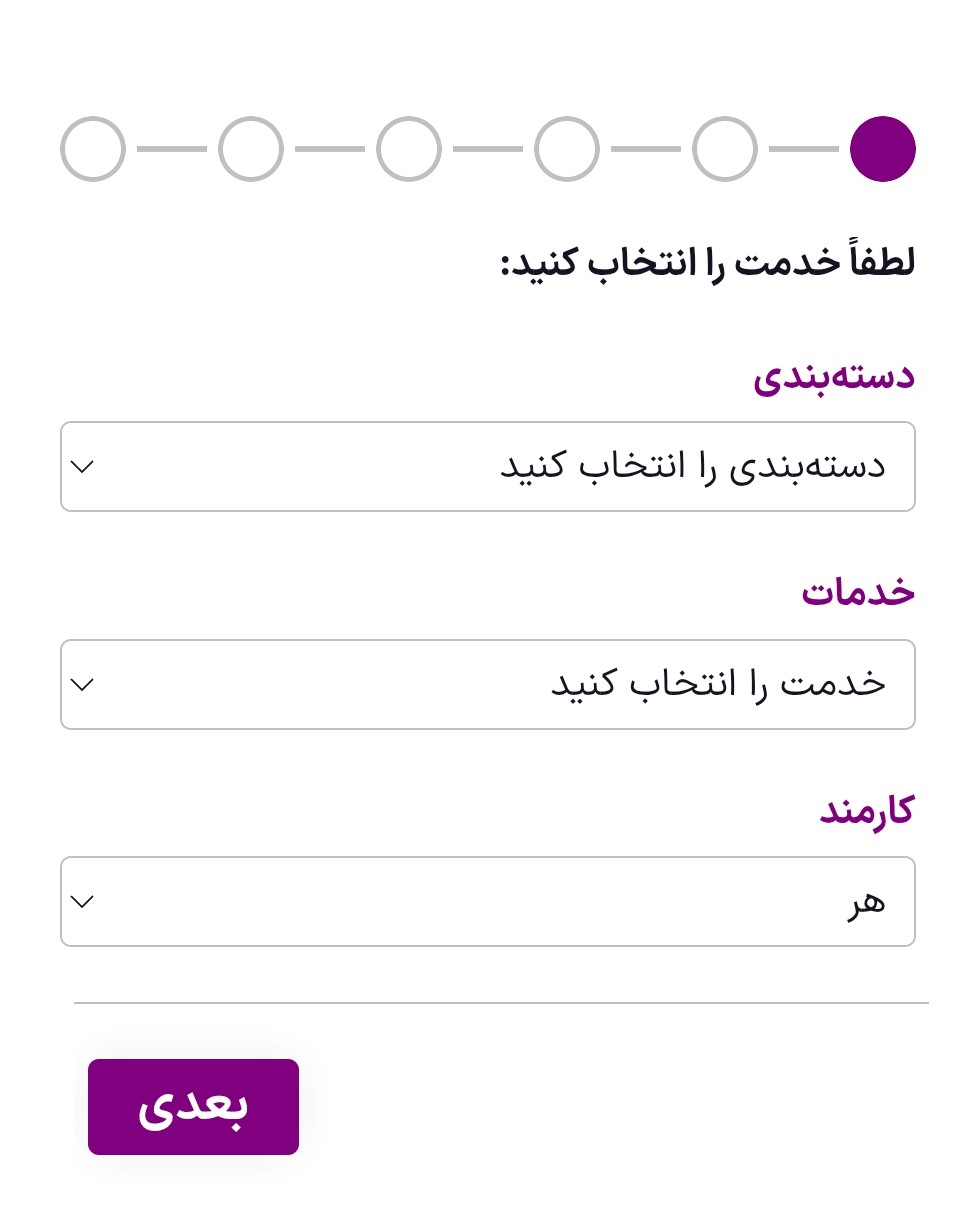The width and height of the screenshot is (970, 1224).
Task: Click the connector line beside the leftmost step
Action: pos(172,149)
